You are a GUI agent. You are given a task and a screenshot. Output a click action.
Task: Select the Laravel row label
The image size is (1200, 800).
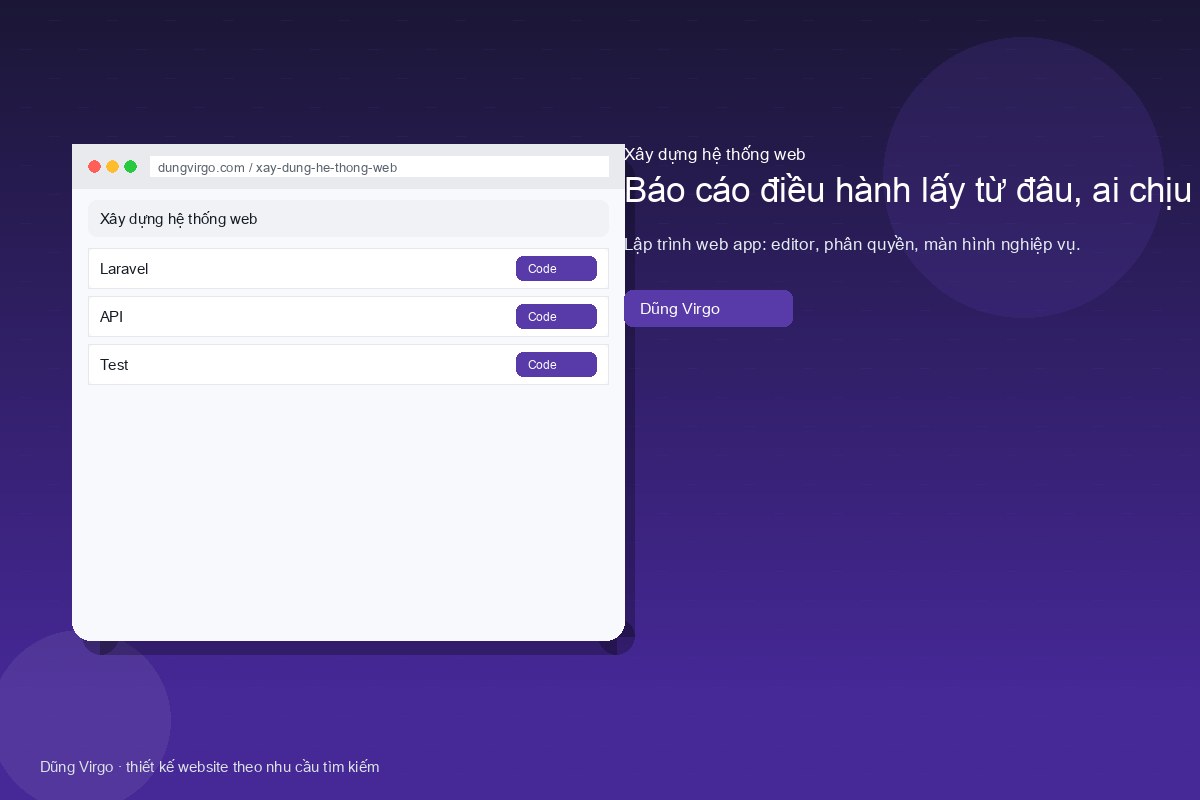[124, 269]
